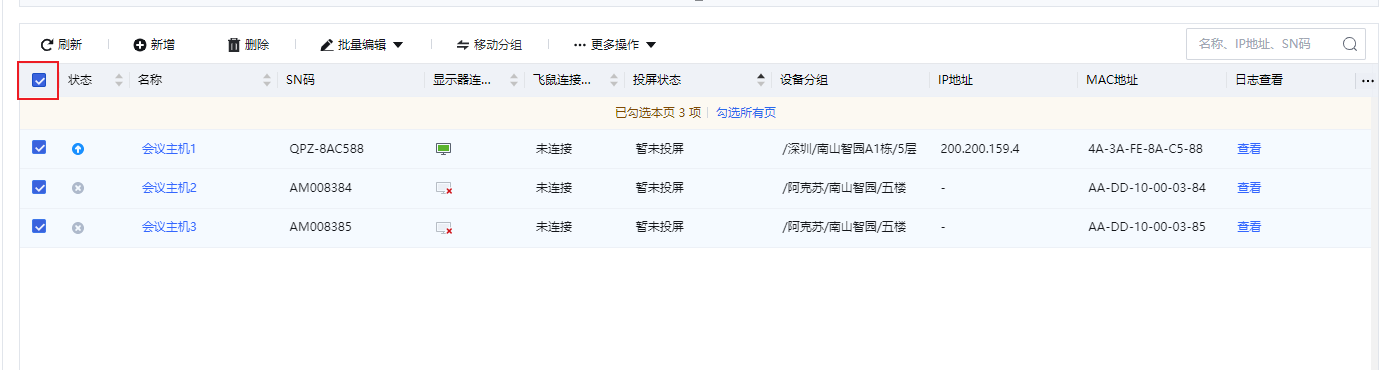Click the SN code AM008384

point(320,188)
